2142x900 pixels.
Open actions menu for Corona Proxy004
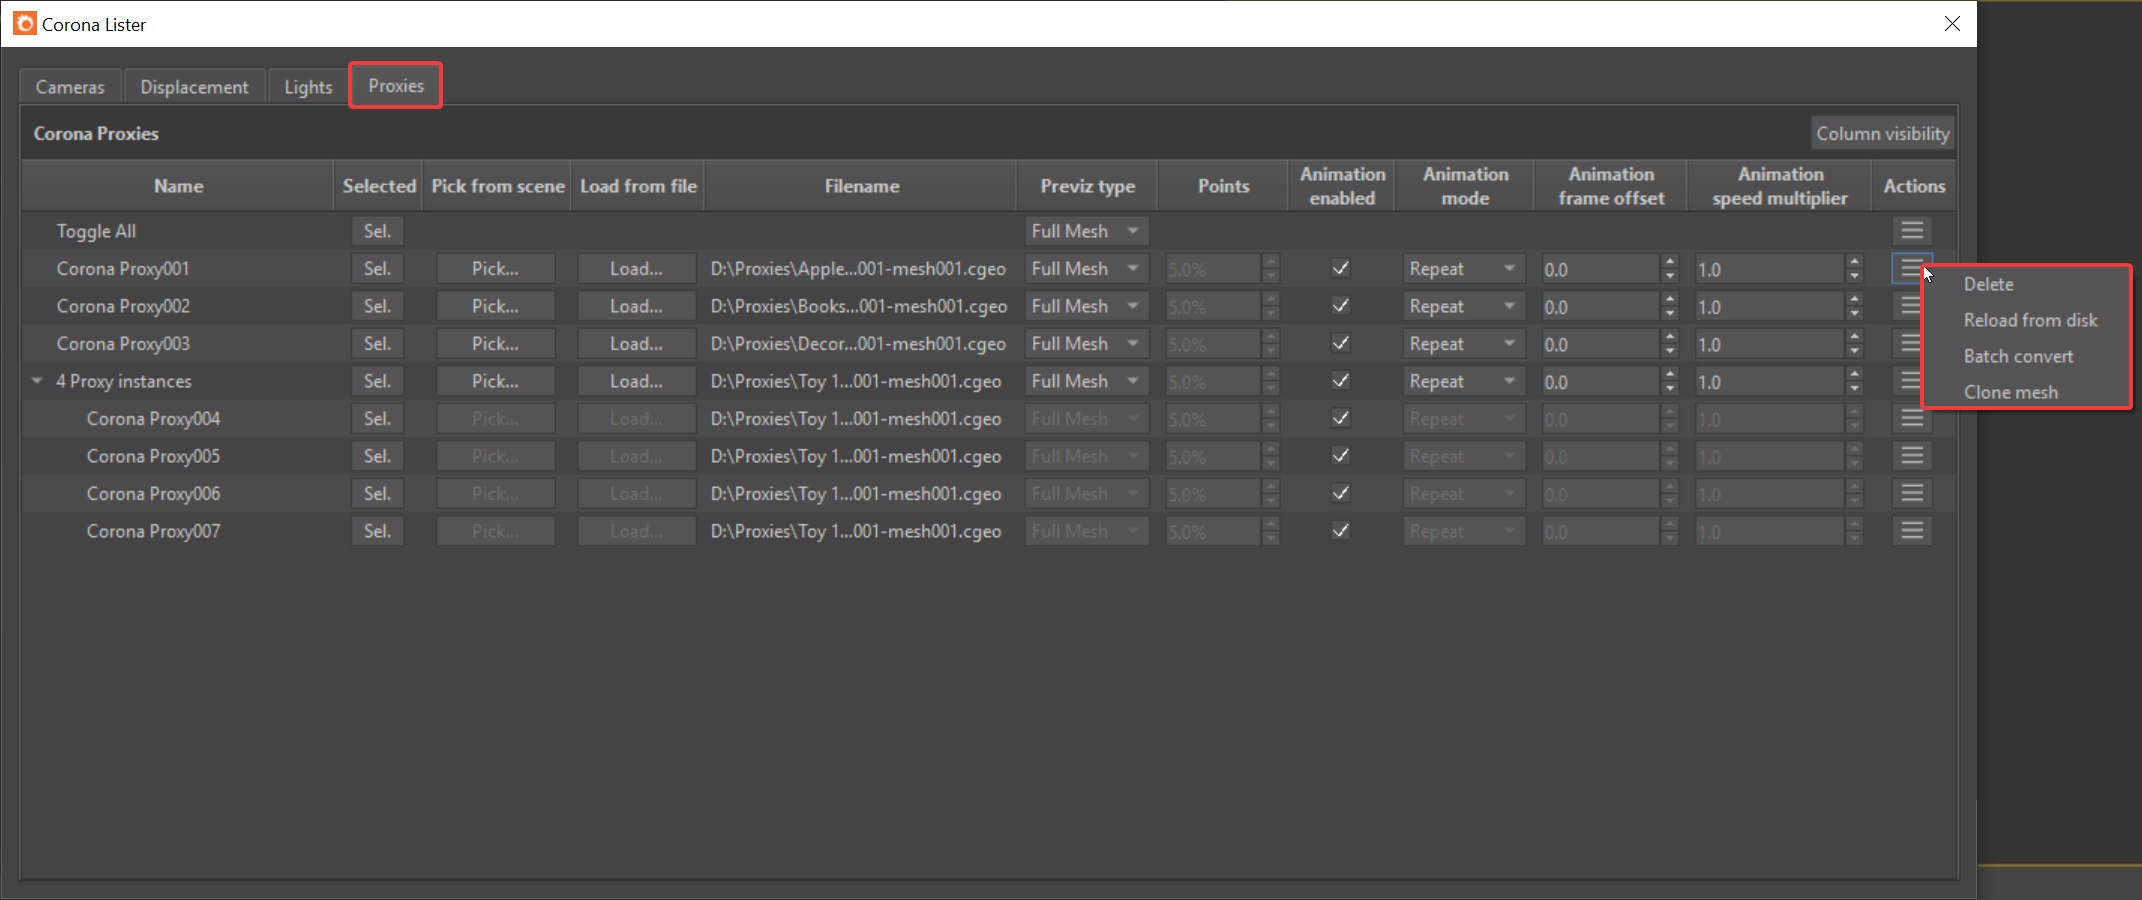point(1912,418)
